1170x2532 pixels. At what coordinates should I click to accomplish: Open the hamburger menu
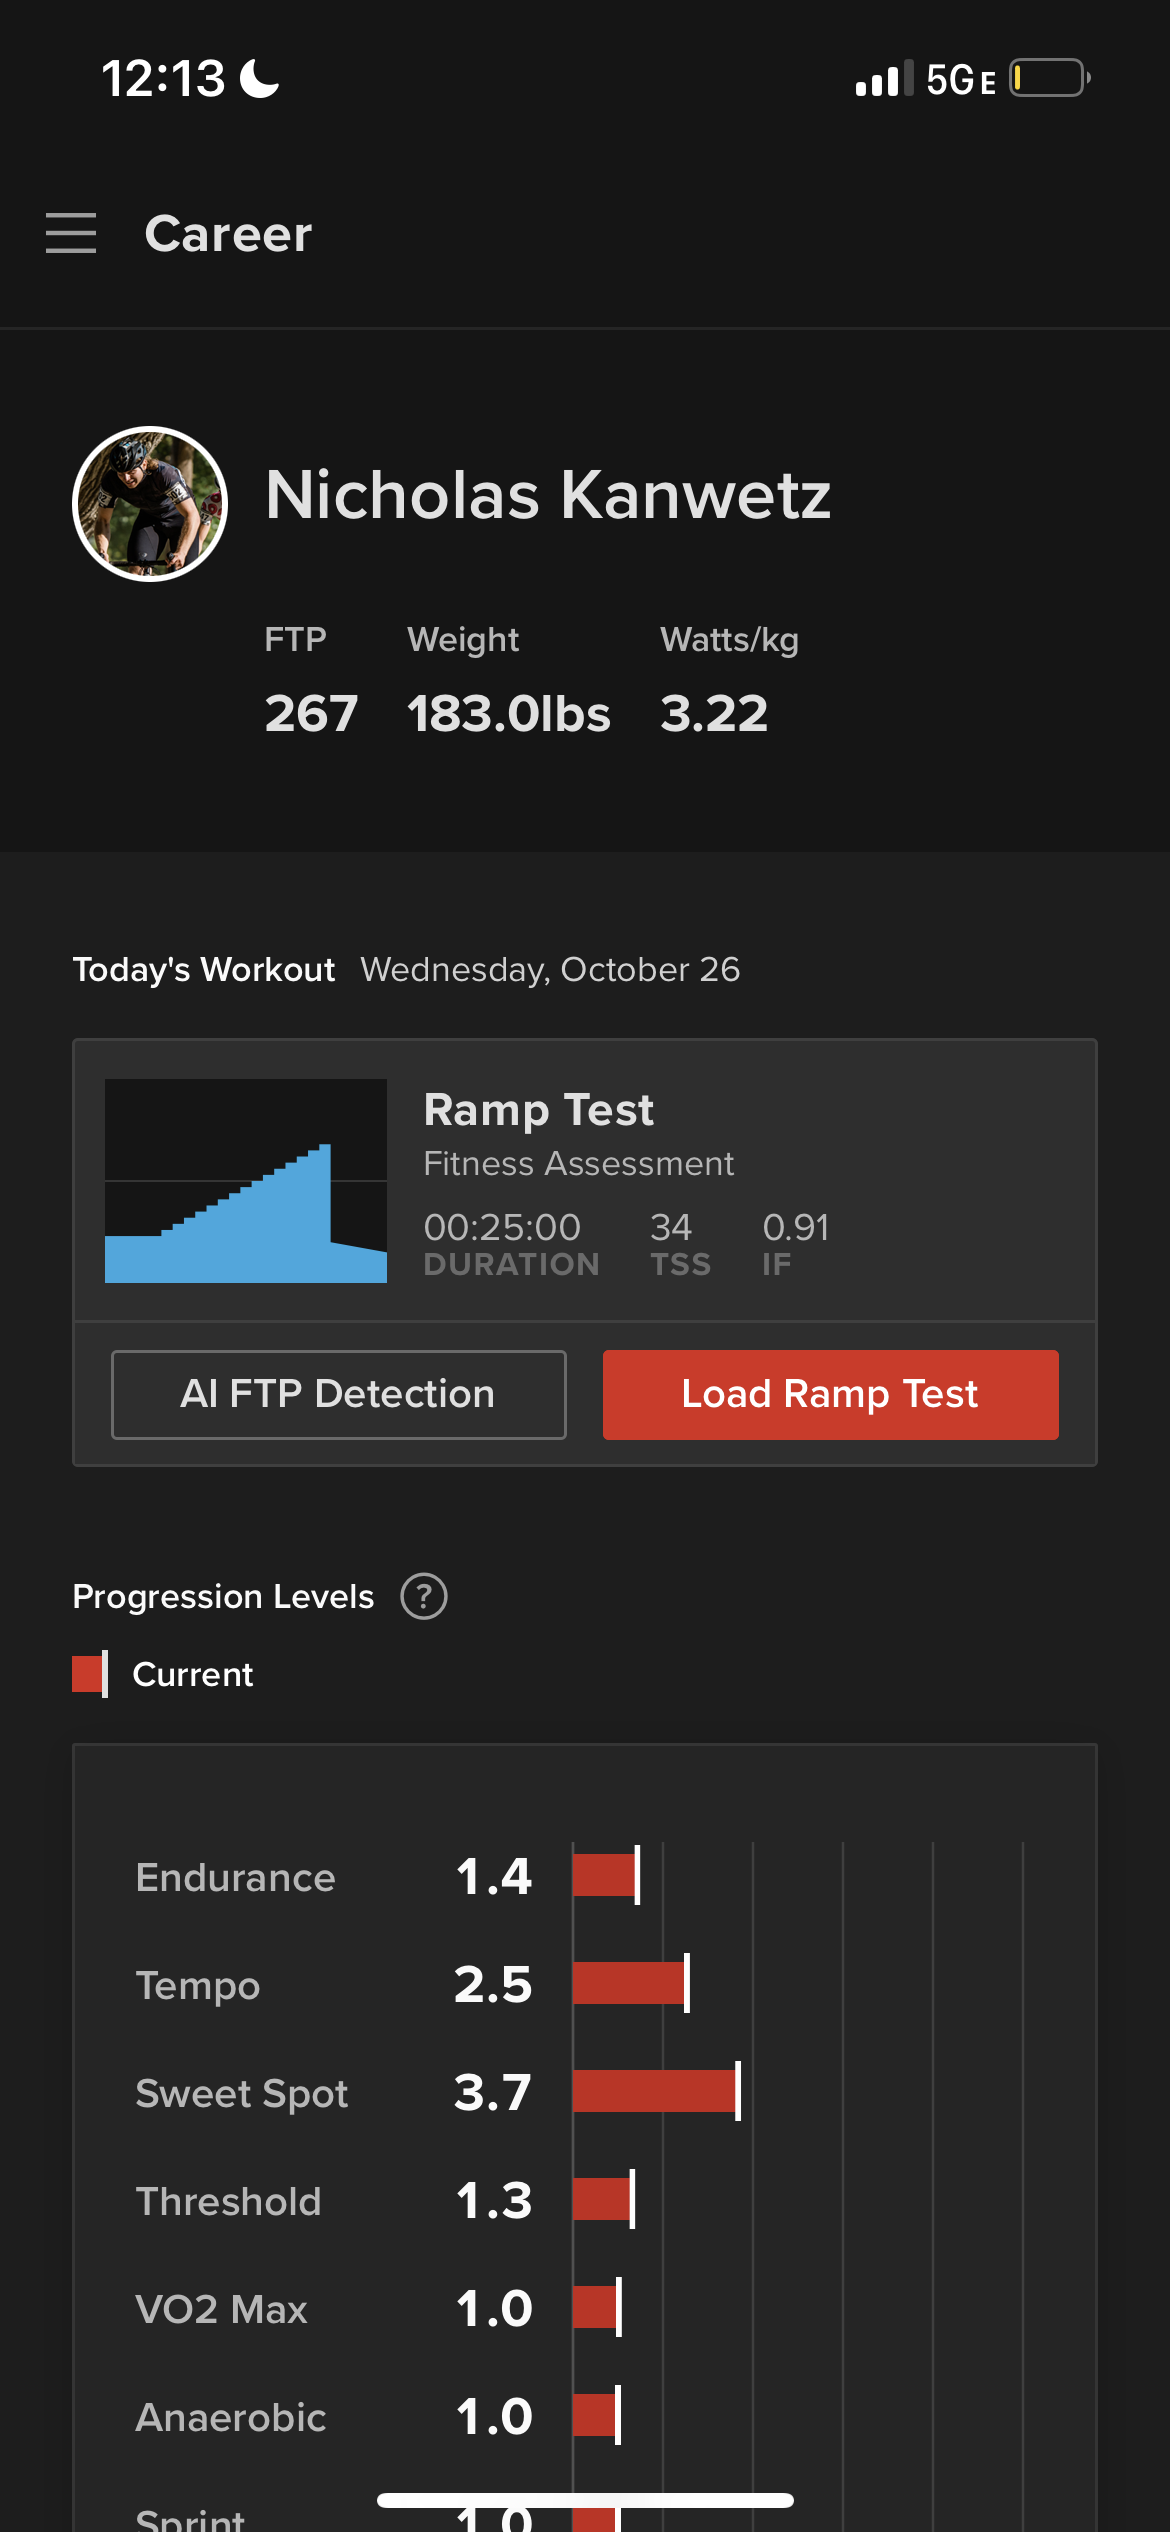[71, 233]
